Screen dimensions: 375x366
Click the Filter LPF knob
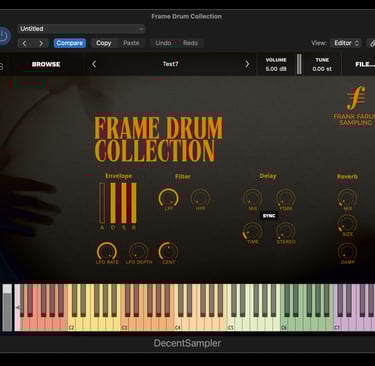pyautogui.click(x=168, y=198)
